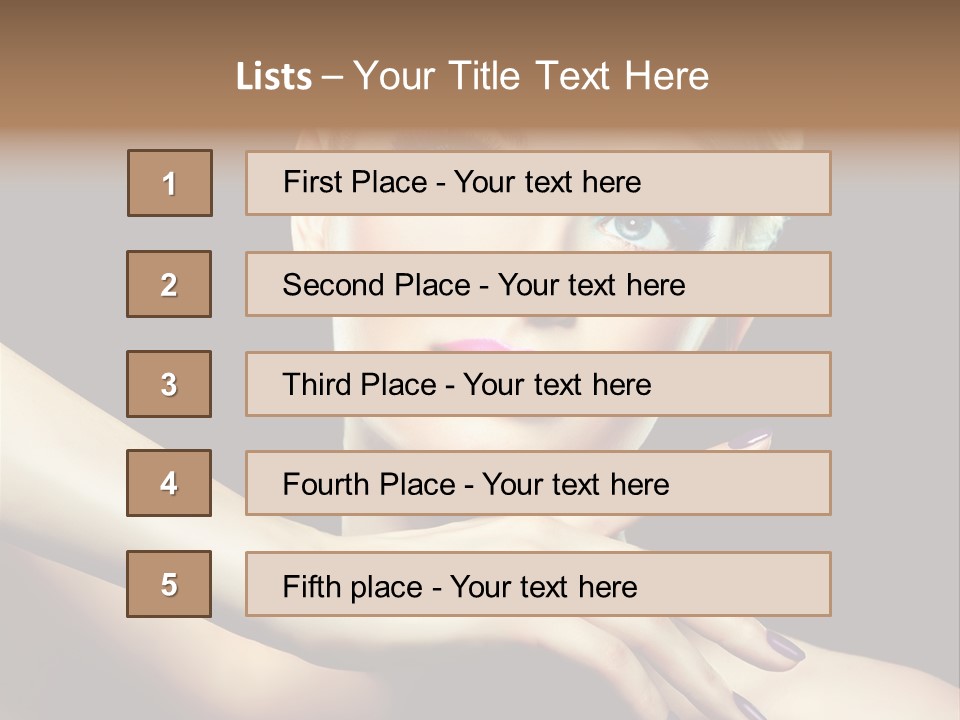Click the number 1 box
The image size is (960, 720).
coord(170,183)
